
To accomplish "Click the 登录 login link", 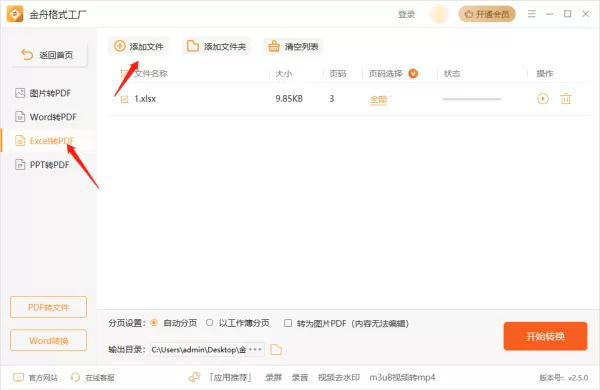I will point(406,15).
